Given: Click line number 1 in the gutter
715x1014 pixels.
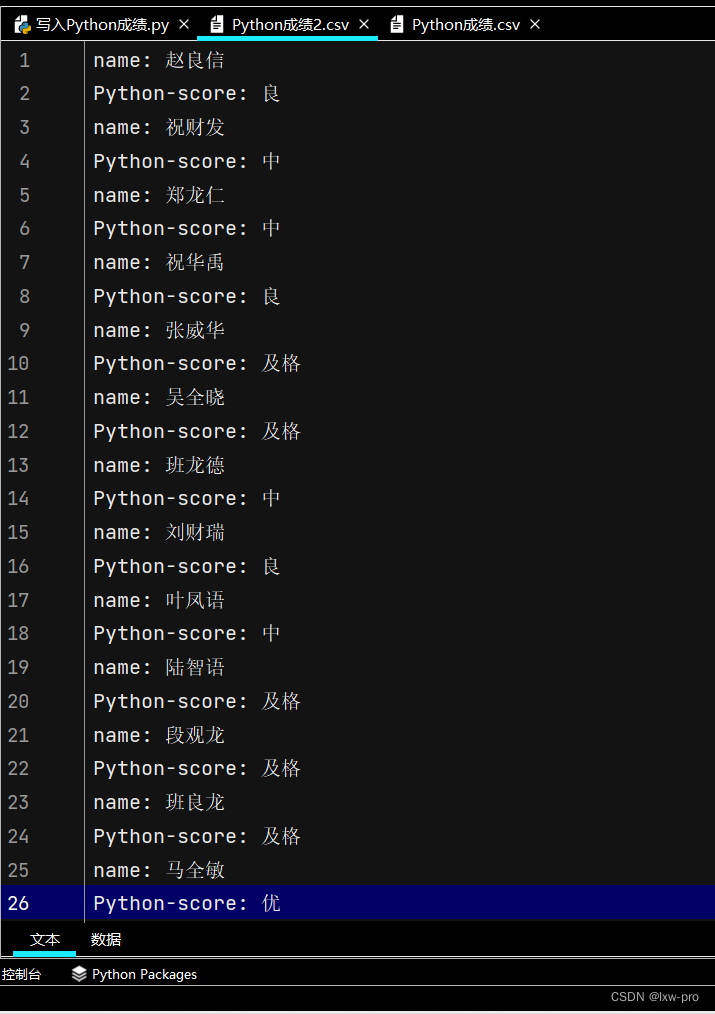Looking at the screenshot, I should click(x=25, y=60).
